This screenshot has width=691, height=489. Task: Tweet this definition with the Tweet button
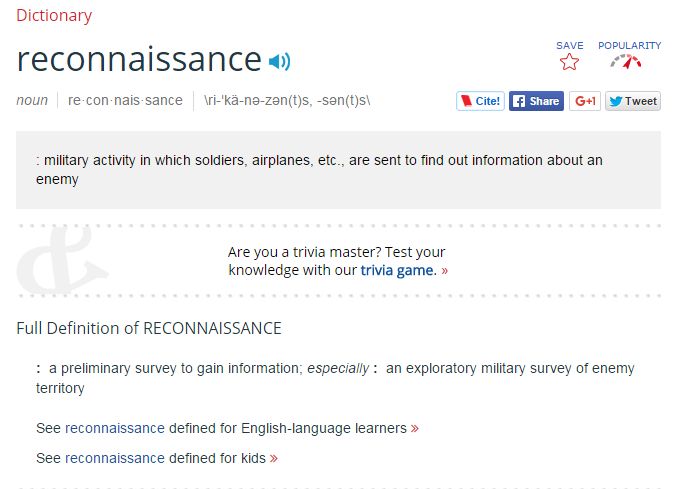633,101
